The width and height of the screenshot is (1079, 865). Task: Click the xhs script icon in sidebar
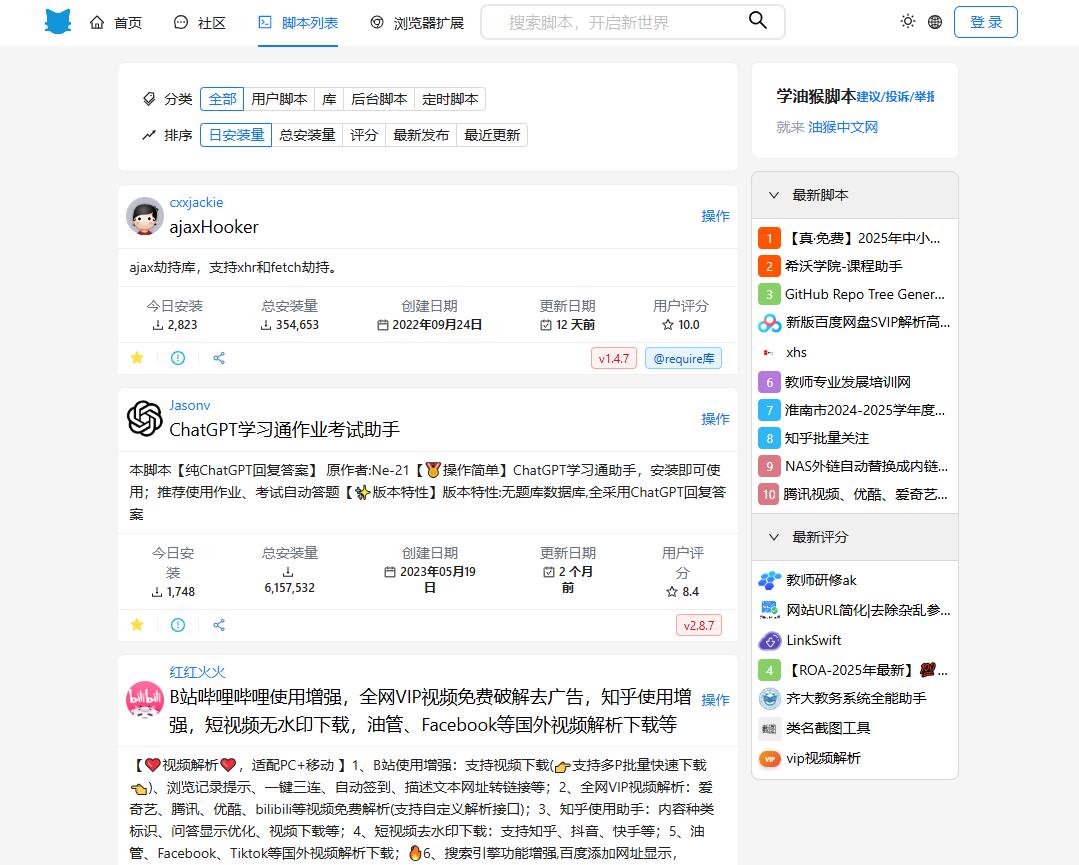coord(769,352)
